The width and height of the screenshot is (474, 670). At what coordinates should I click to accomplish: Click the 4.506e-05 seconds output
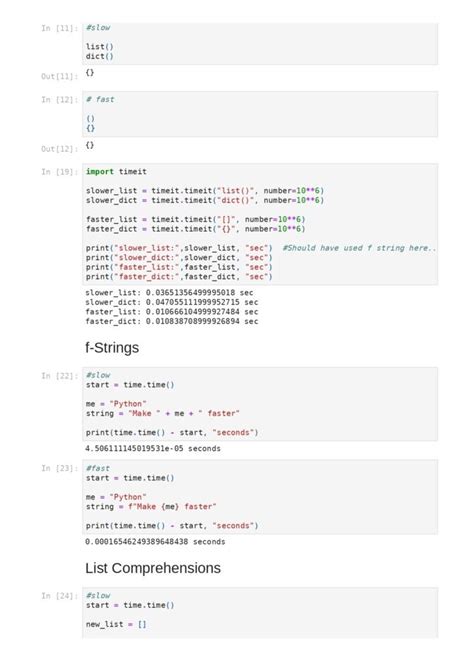[x=153, y=449]
